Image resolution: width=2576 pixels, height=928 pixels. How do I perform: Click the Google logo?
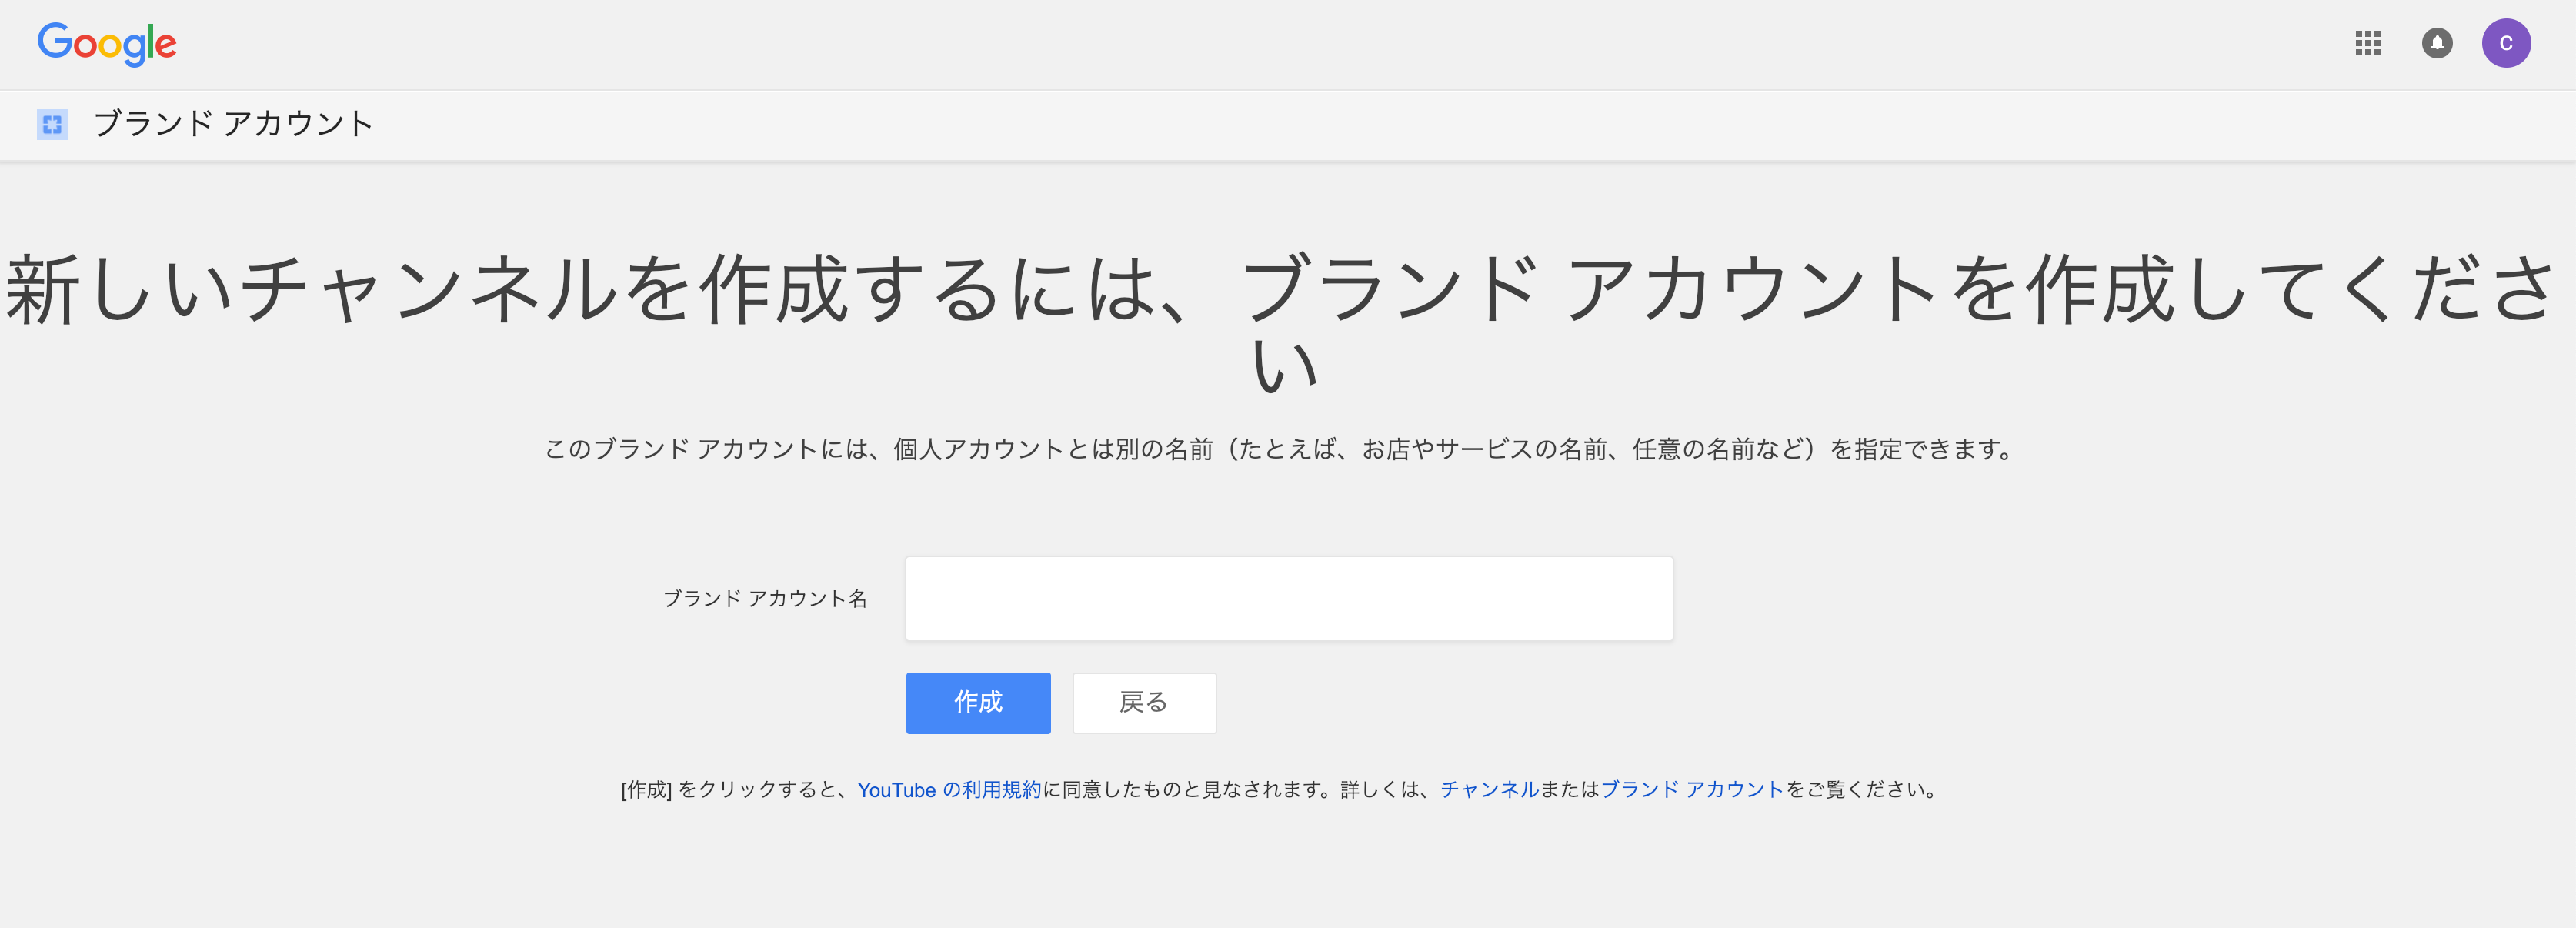click(107, 44)
